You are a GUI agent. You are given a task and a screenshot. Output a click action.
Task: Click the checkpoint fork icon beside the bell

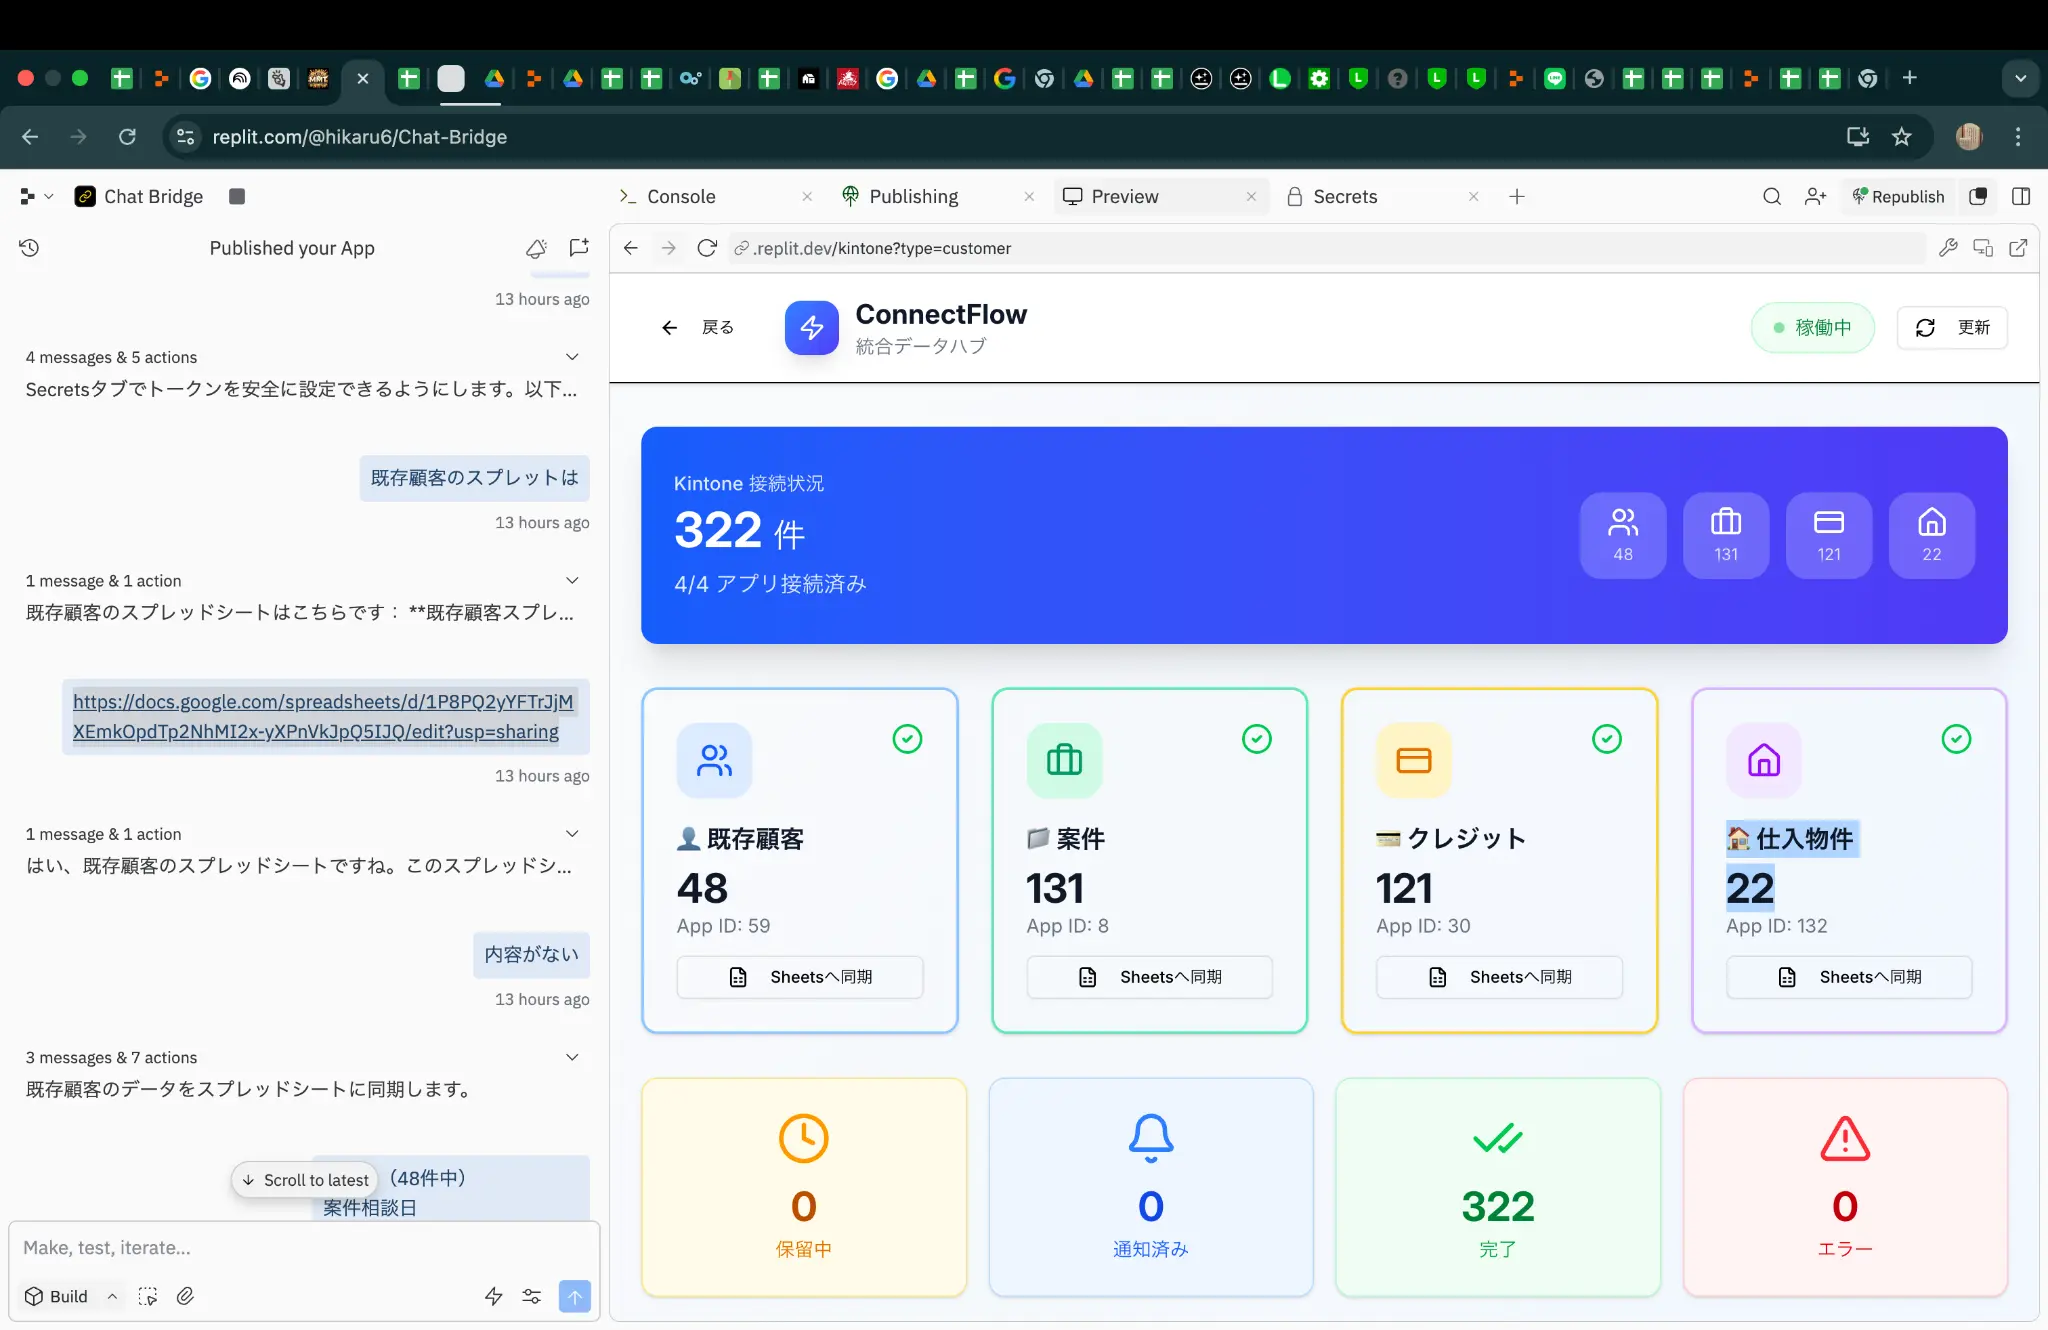click(578, 248)
